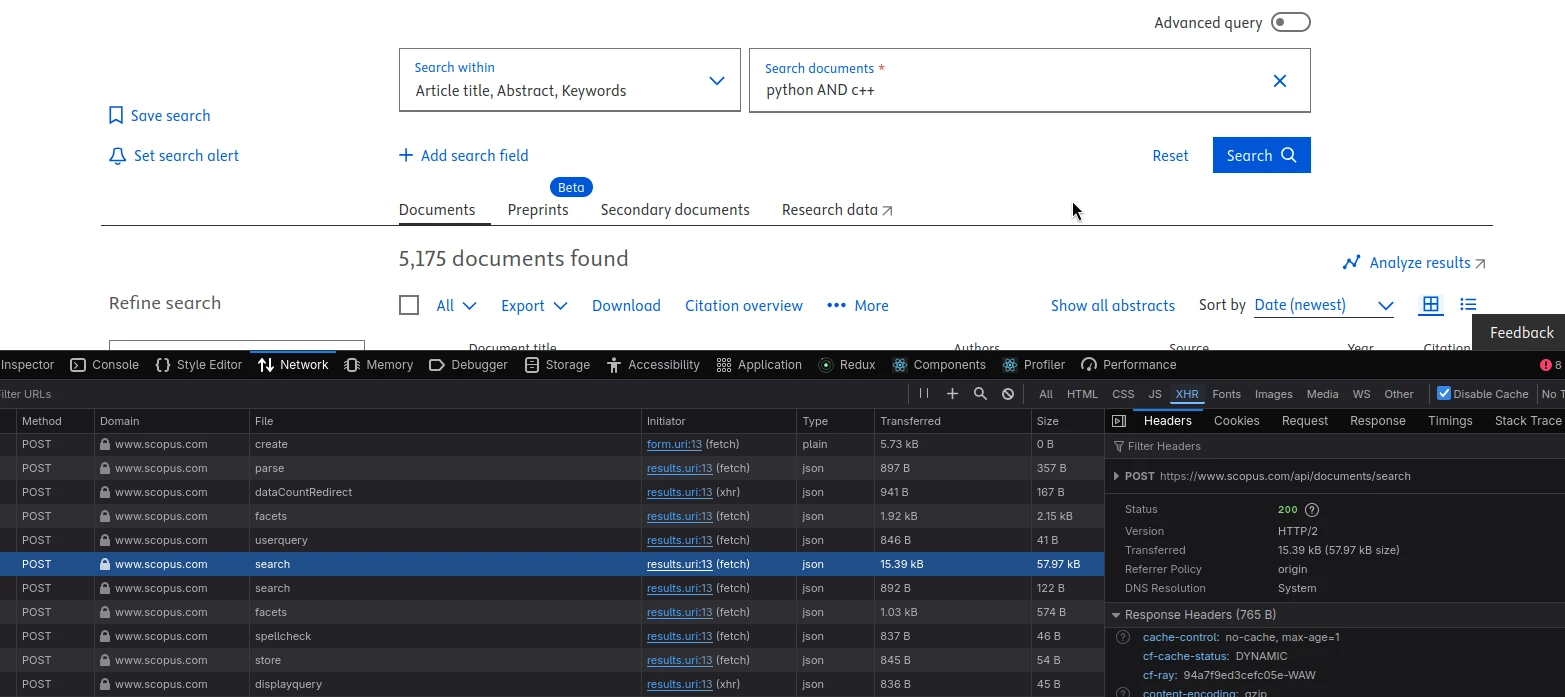
Task: Open the DevTools network search magnifier
Action: [980, 394]
